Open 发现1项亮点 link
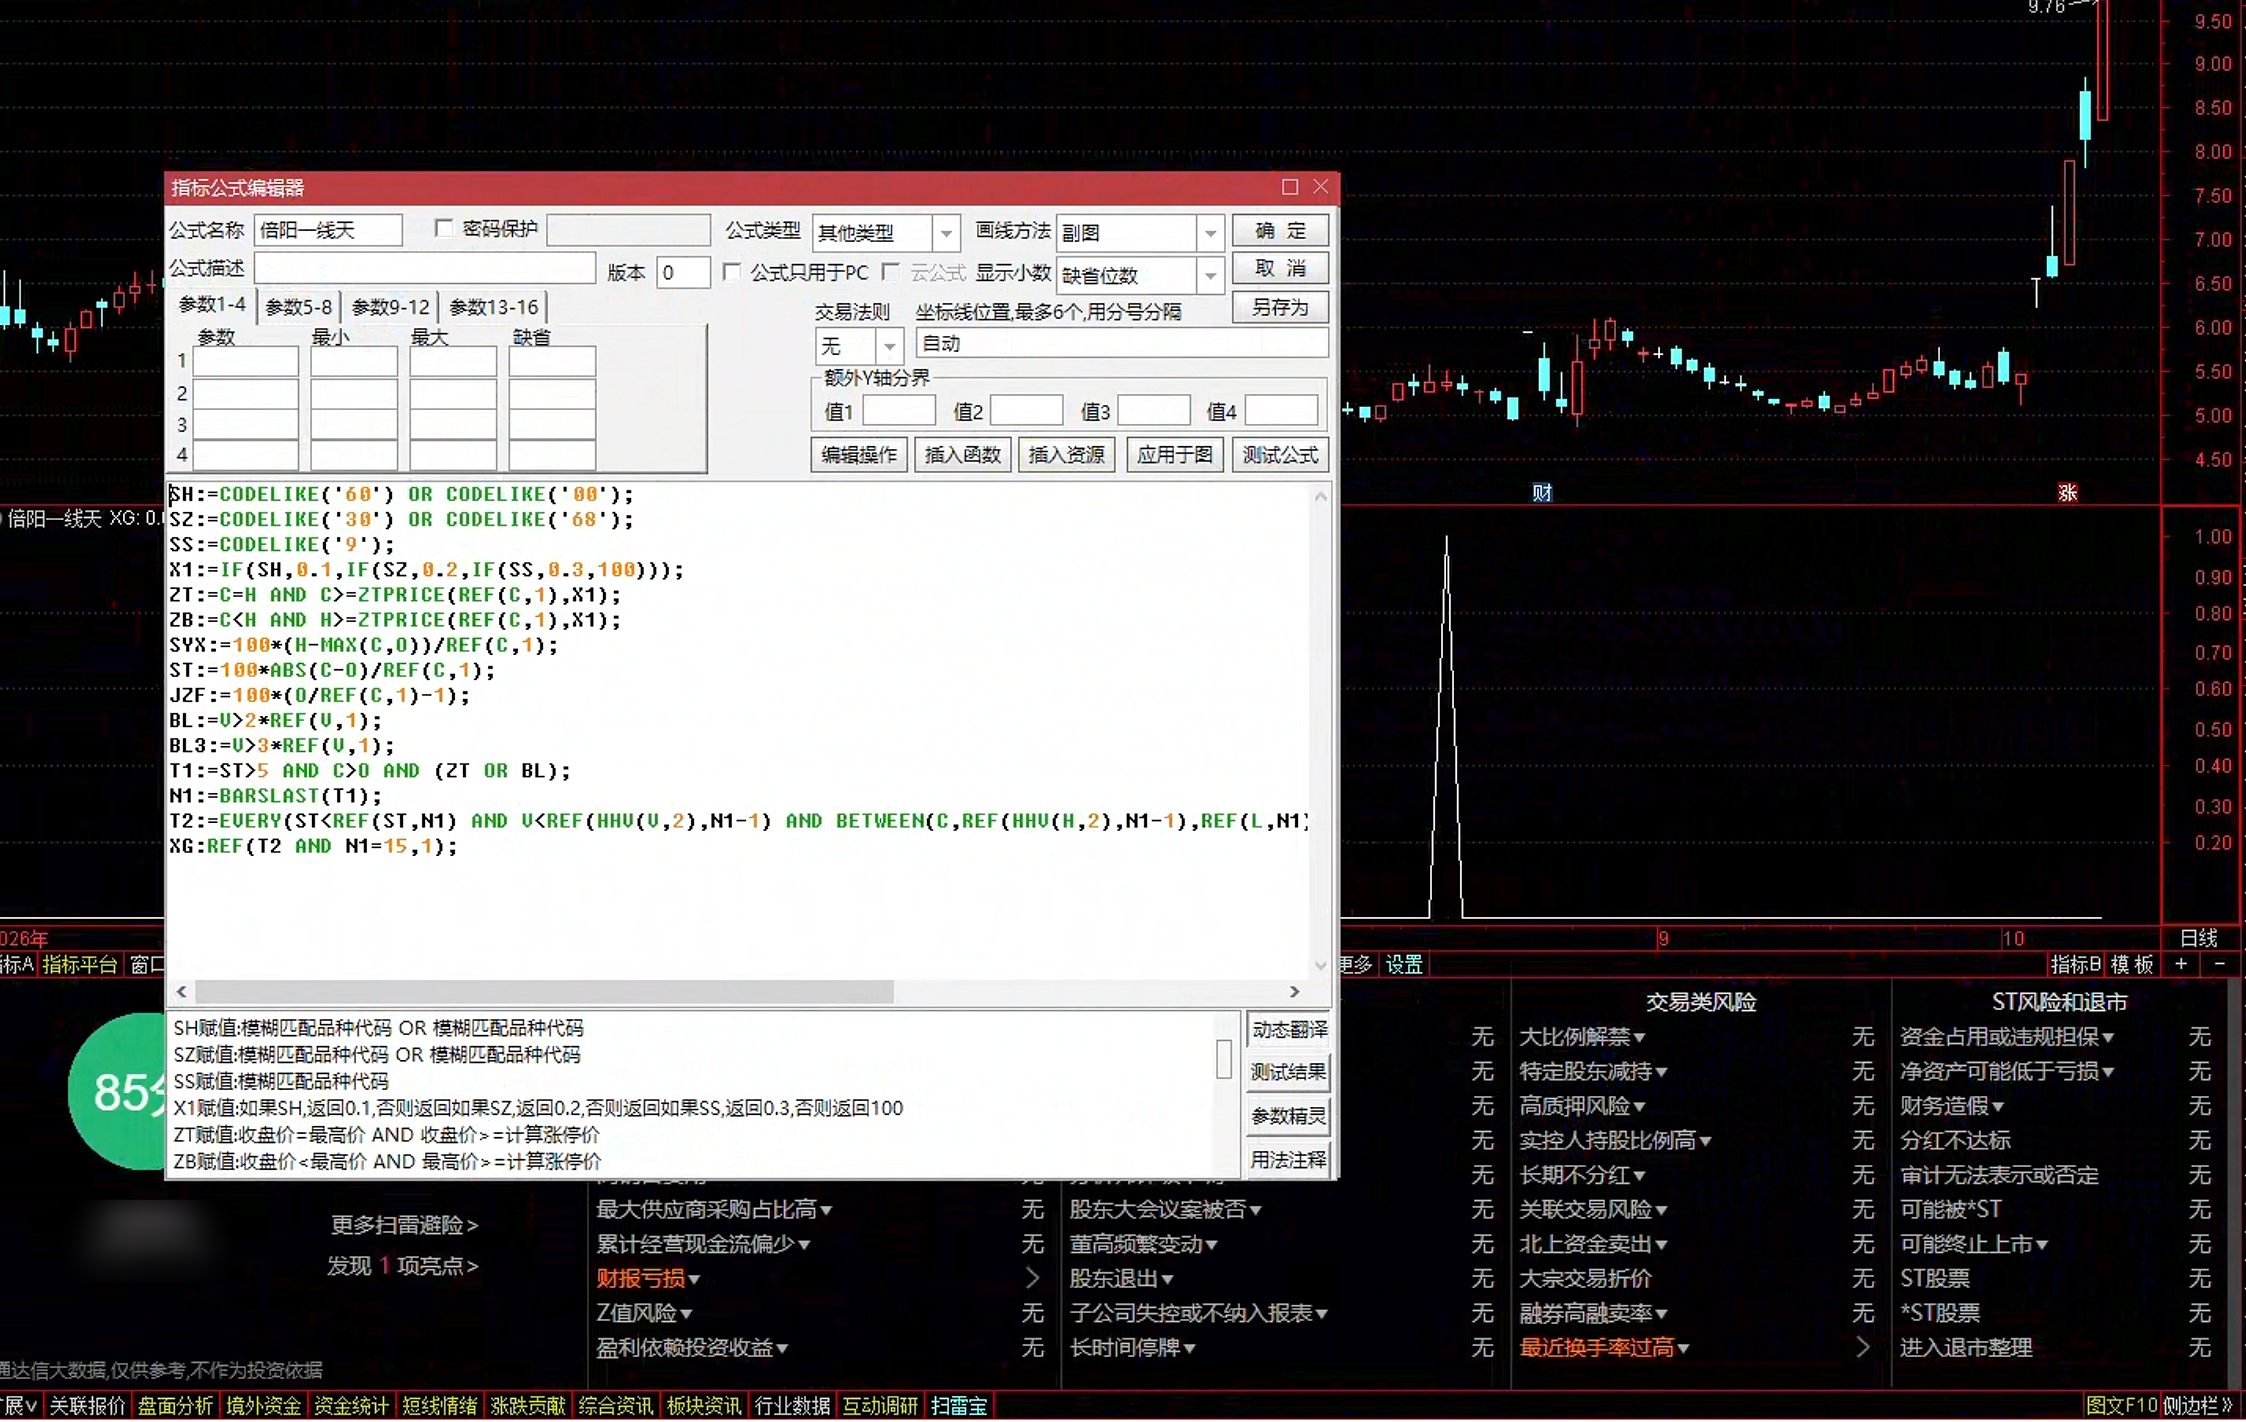This screenshot has width=2246, height=1422. tap(403, 1266)
